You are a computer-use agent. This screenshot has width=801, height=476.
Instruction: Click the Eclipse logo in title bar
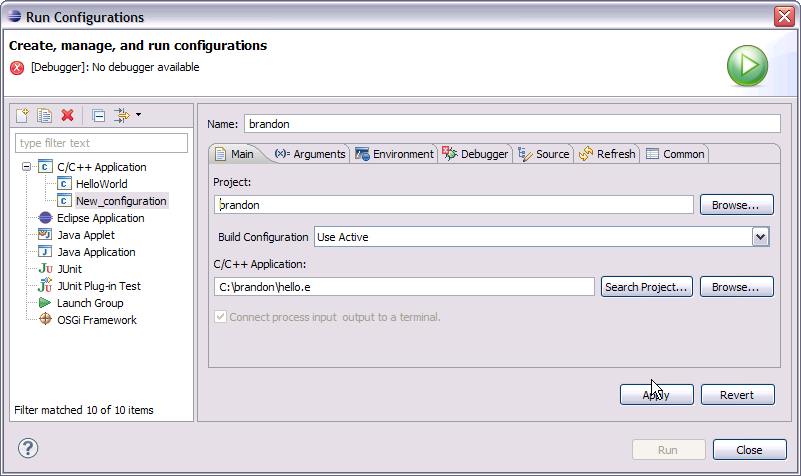click(14, 16)
